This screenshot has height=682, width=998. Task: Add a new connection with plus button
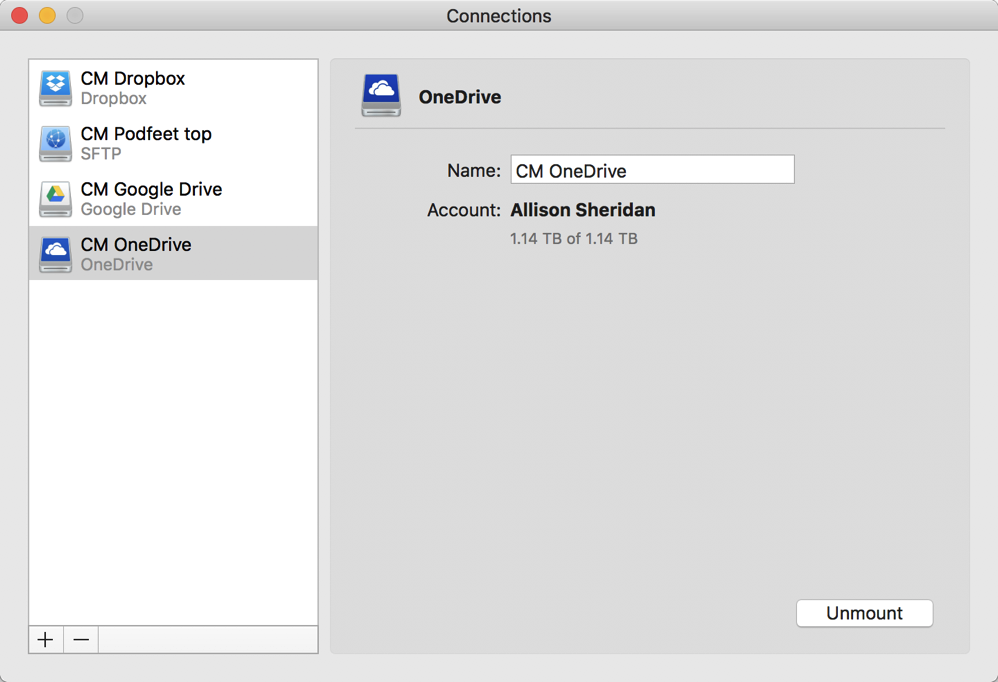[46, 639]
